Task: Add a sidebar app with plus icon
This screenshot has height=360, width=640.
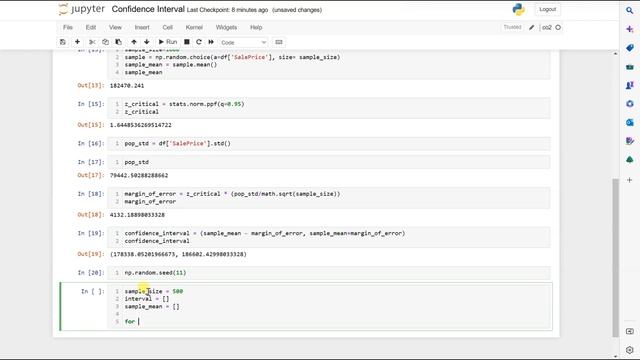Action: point(629,180)
